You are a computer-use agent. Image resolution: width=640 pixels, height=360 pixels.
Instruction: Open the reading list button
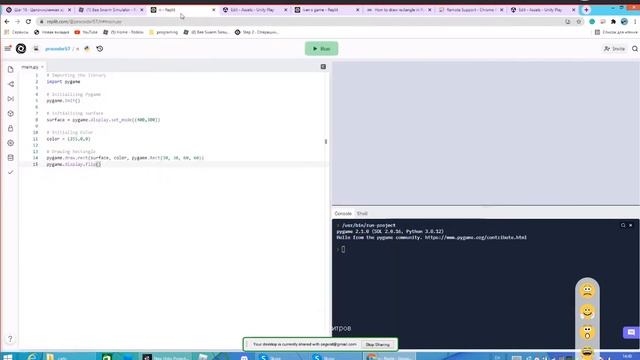click(x=616, y=32)
